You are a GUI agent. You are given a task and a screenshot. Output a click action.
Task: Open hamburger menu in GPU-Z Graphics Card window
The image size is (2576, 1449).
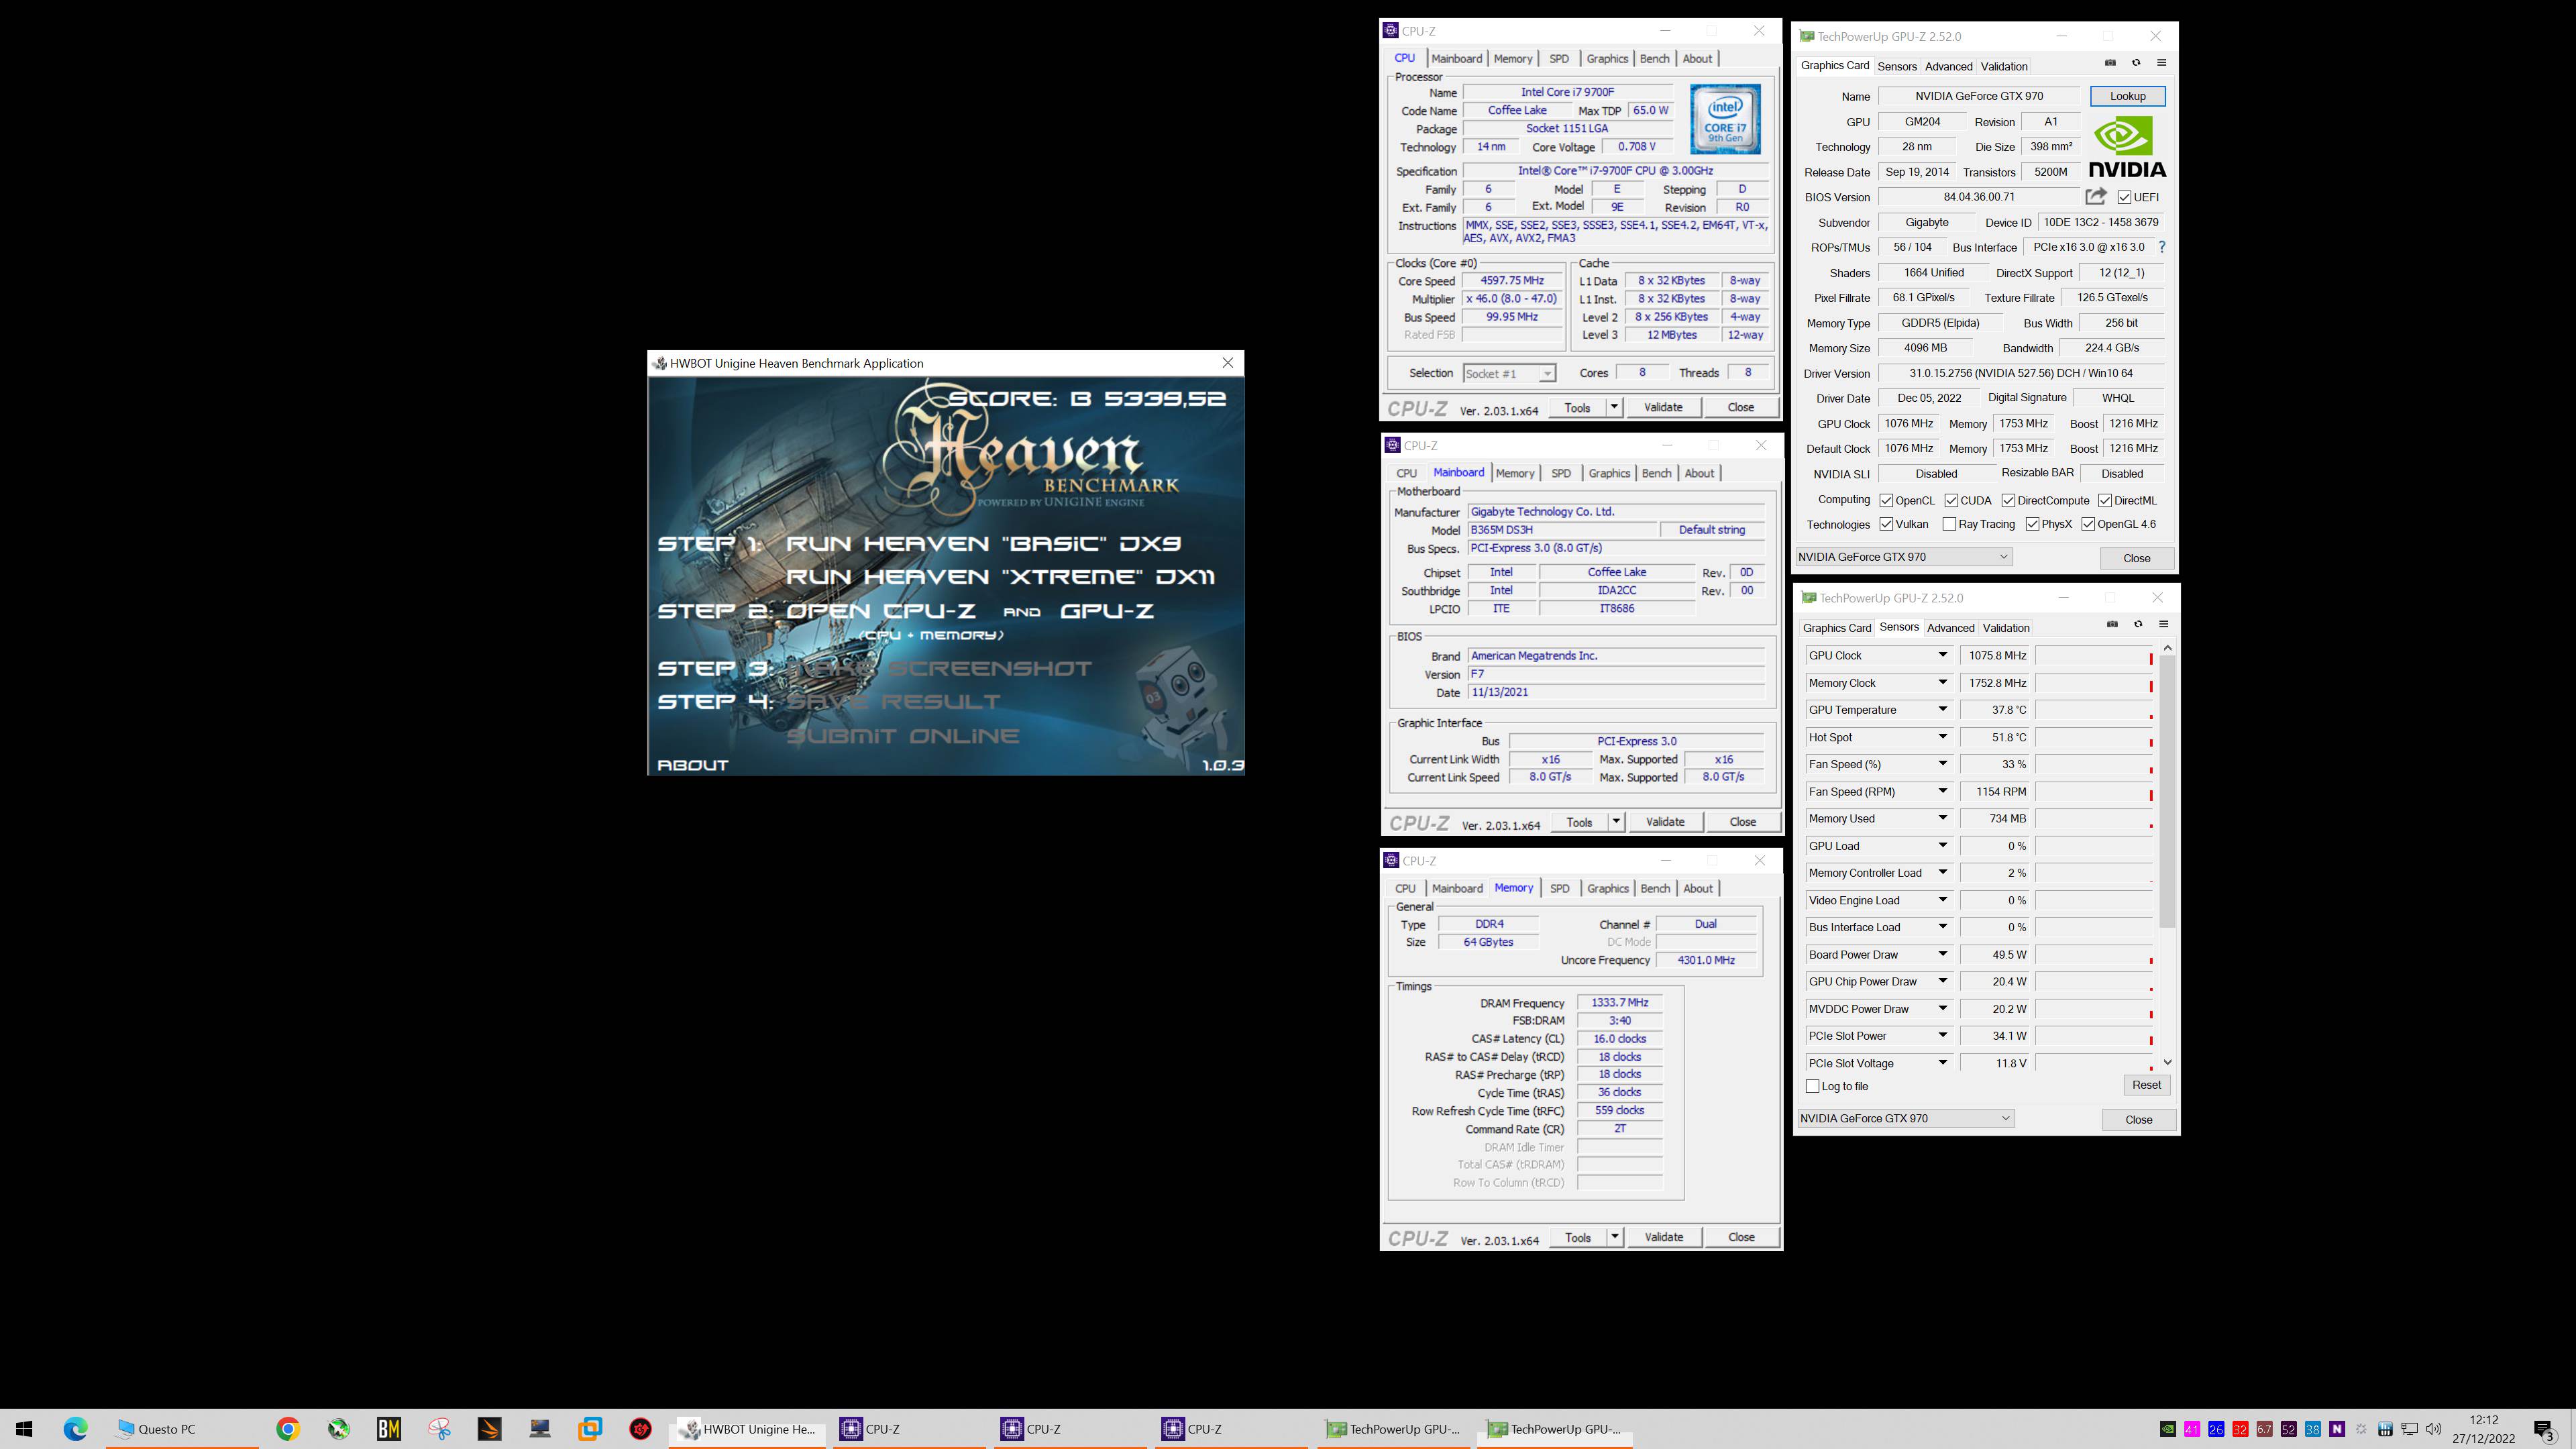point(2161,63)
